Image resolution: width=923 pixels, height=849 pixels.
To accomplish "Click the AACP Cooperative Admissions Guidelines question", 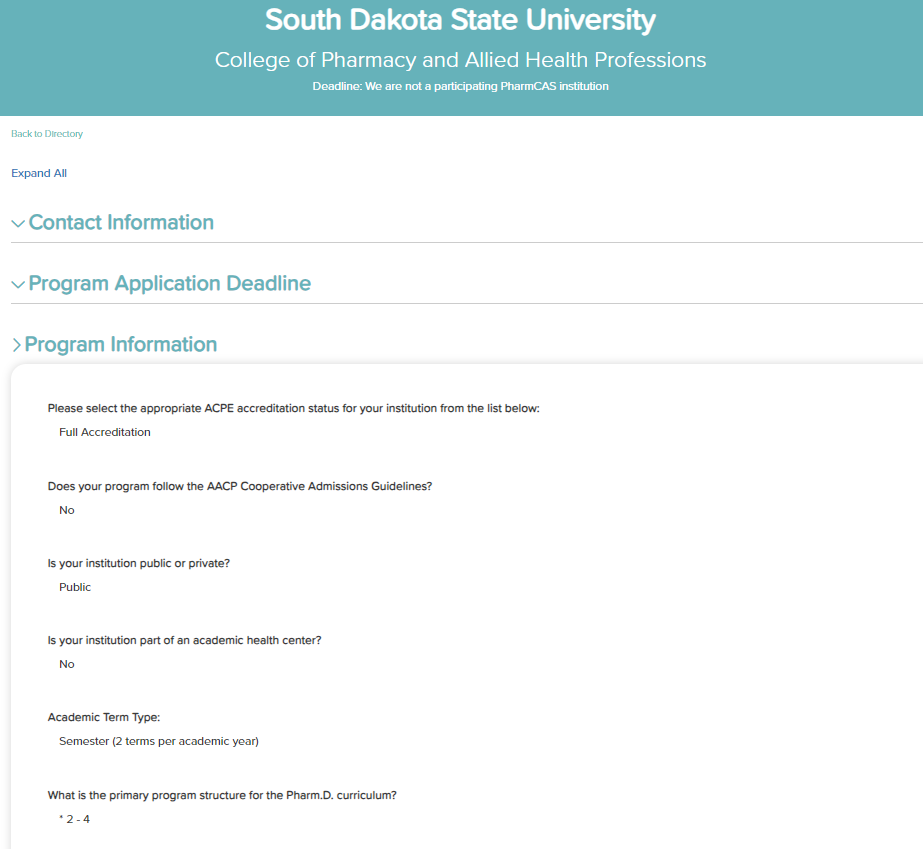I will tap(240, 486).
